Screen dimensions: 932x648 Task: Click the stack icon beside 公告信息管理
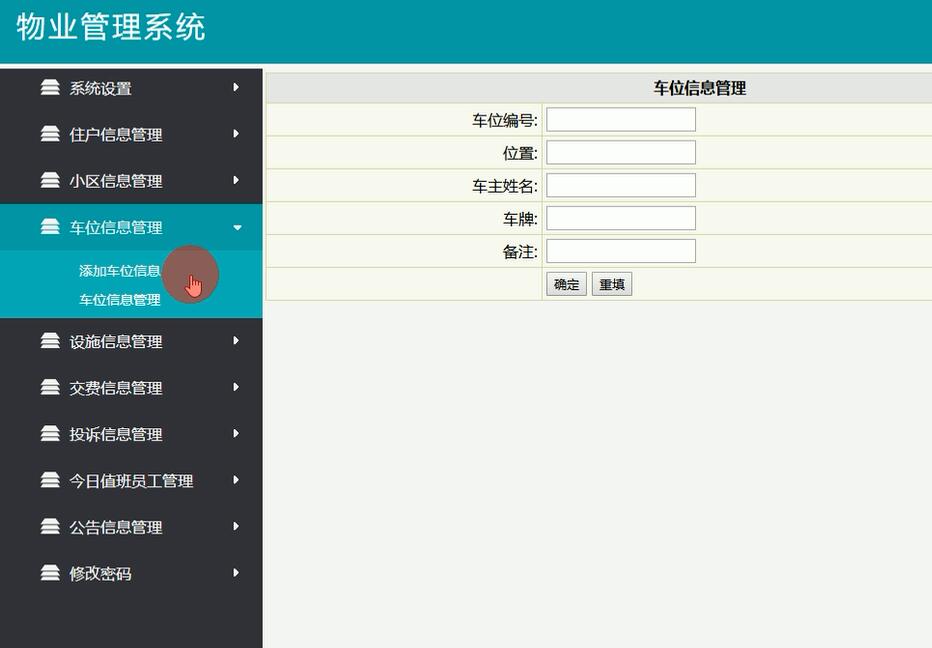coord(50,526)
